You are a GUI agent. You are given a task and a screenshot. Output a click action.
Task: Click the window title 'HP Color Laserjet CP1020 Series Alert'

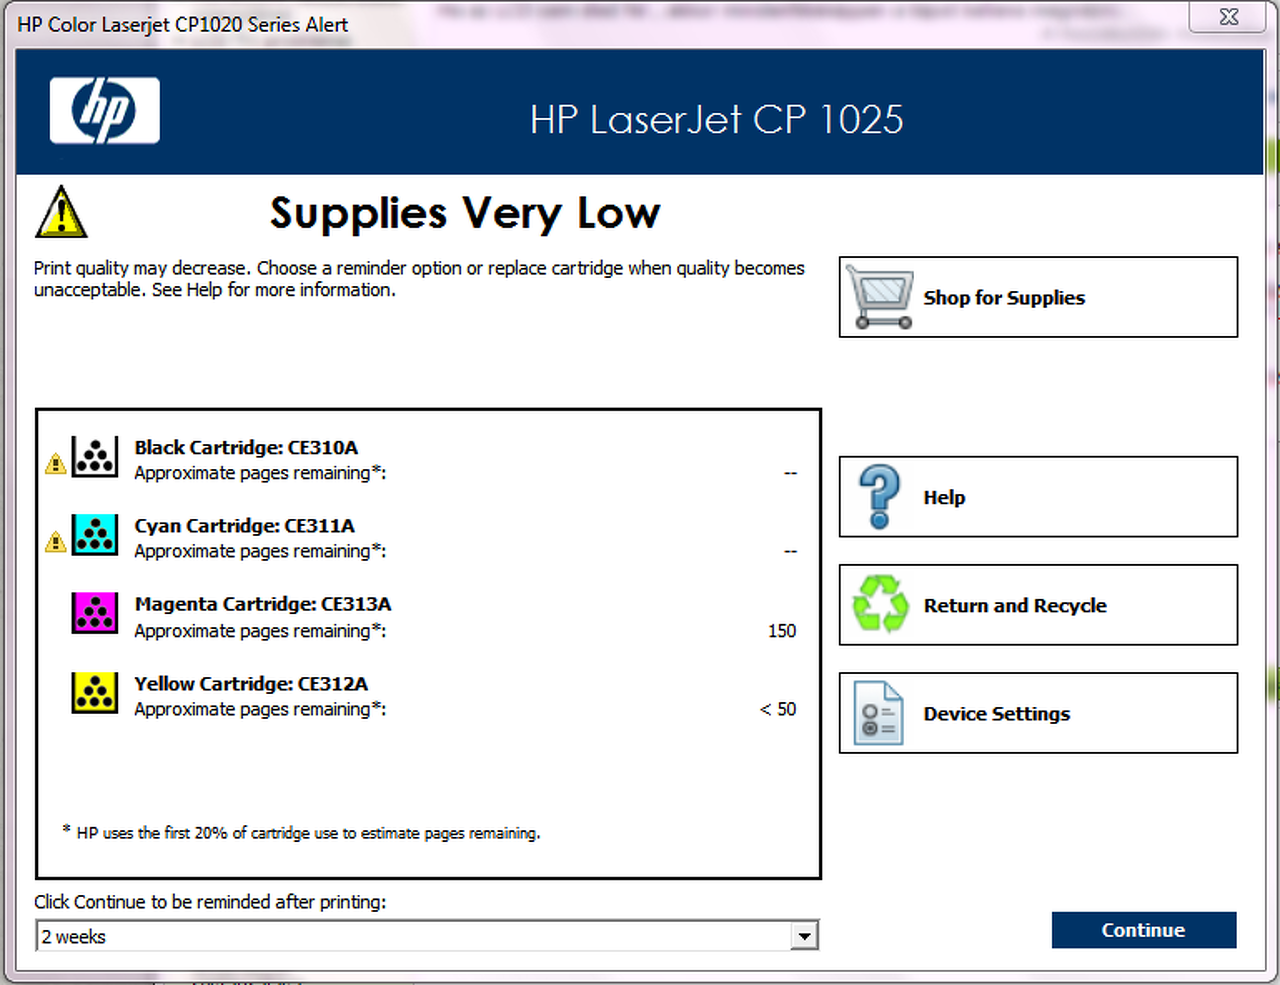tap(183, 24)
